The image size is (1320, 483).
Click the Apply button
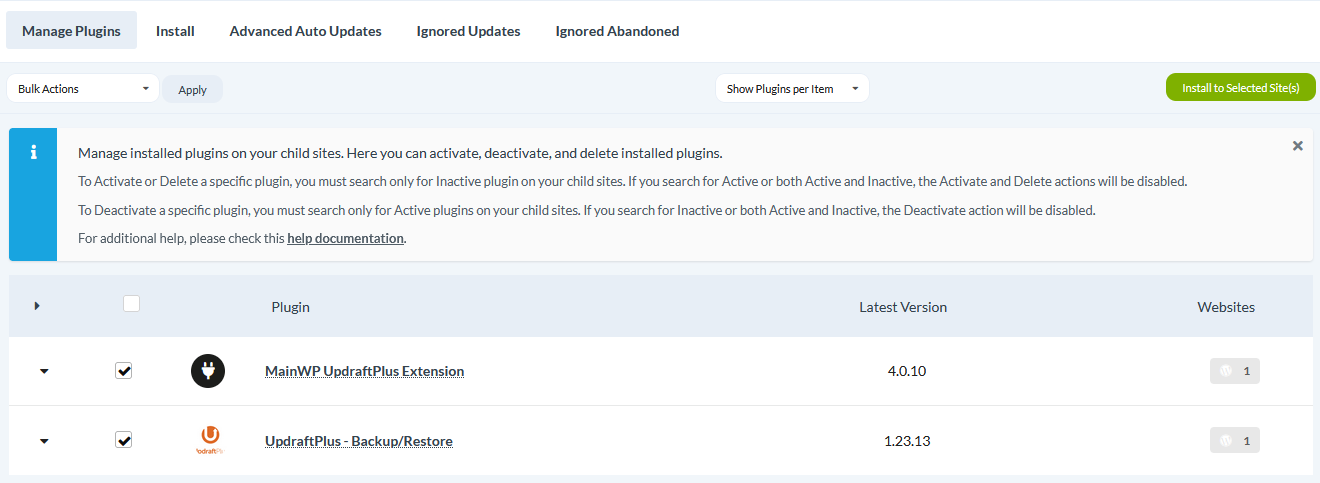pos(192,89)
